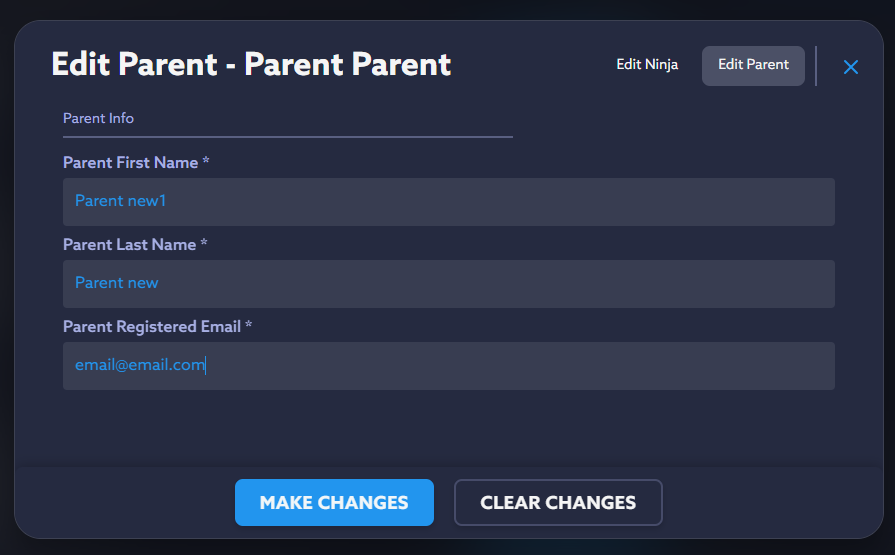Switch to the Edit Ninja tab
The image size is (895, 555).
(647, 65)
